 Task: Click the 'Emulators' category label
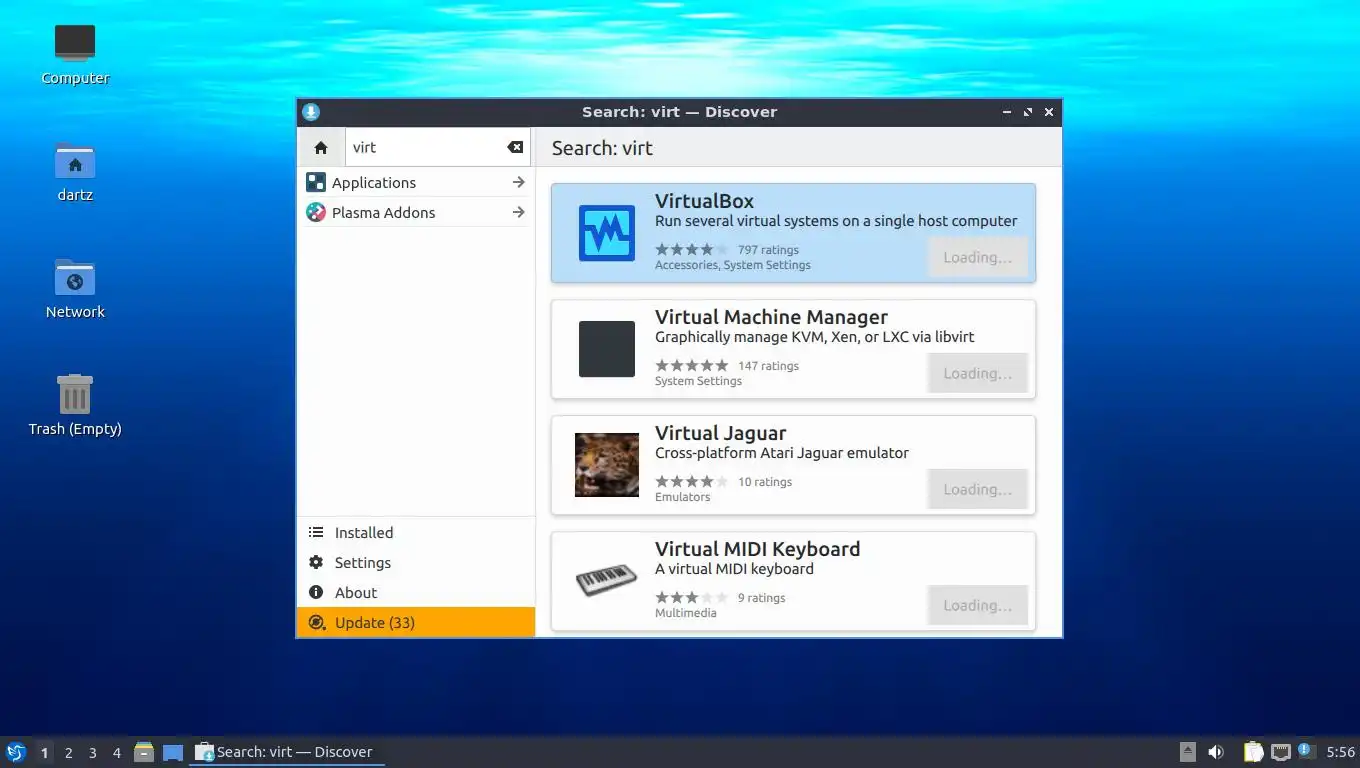click(683, 497)
